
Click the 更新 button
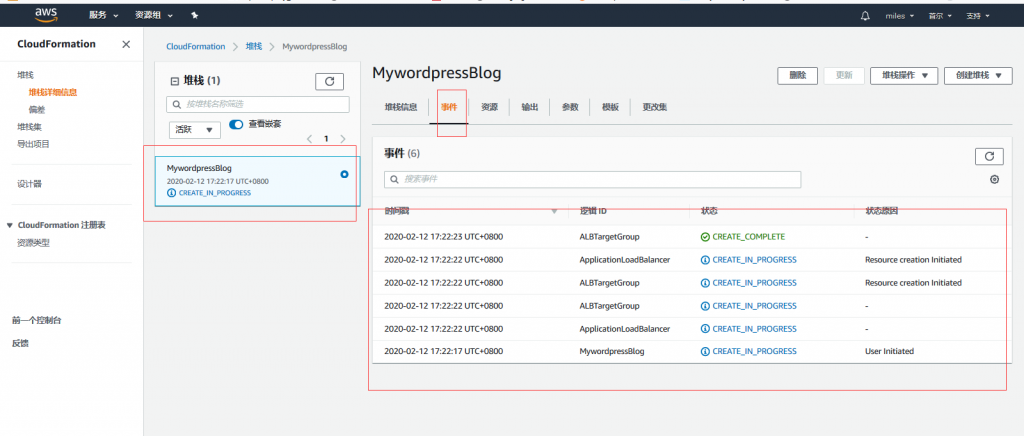tap(844, 76)
